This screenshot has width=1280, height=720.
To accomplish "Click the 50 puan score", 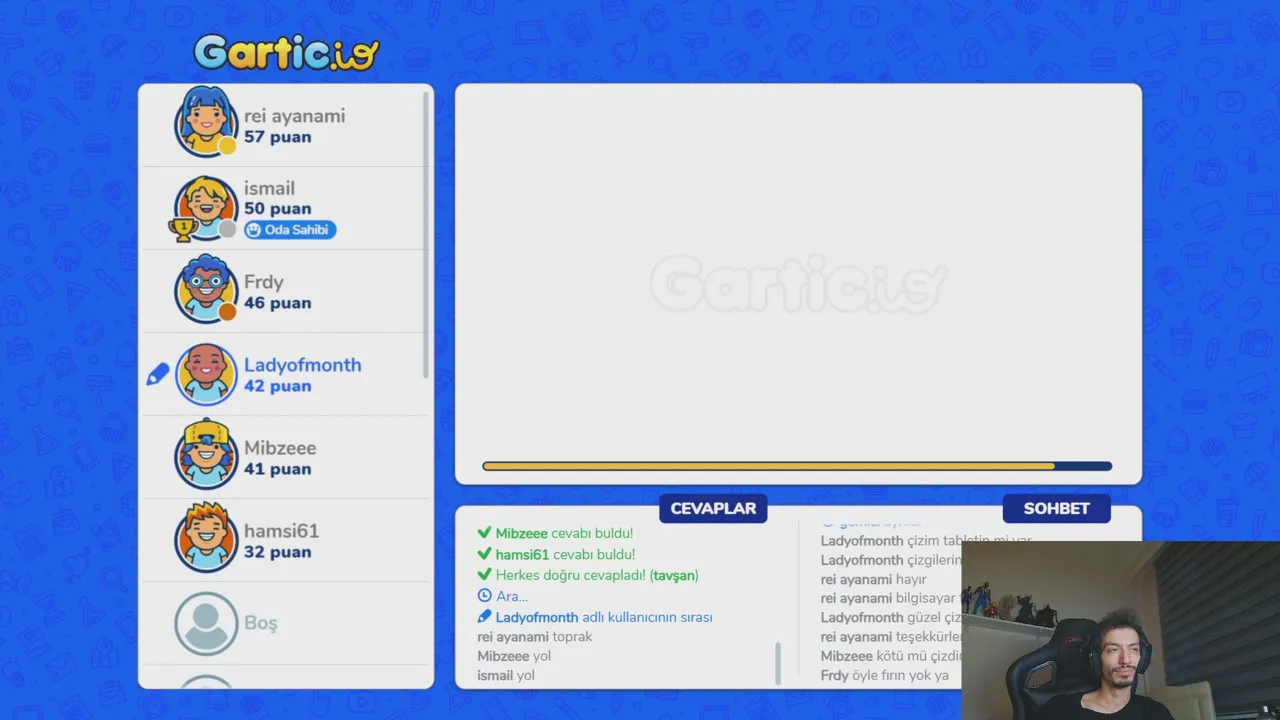I will [x=278, y=209].
